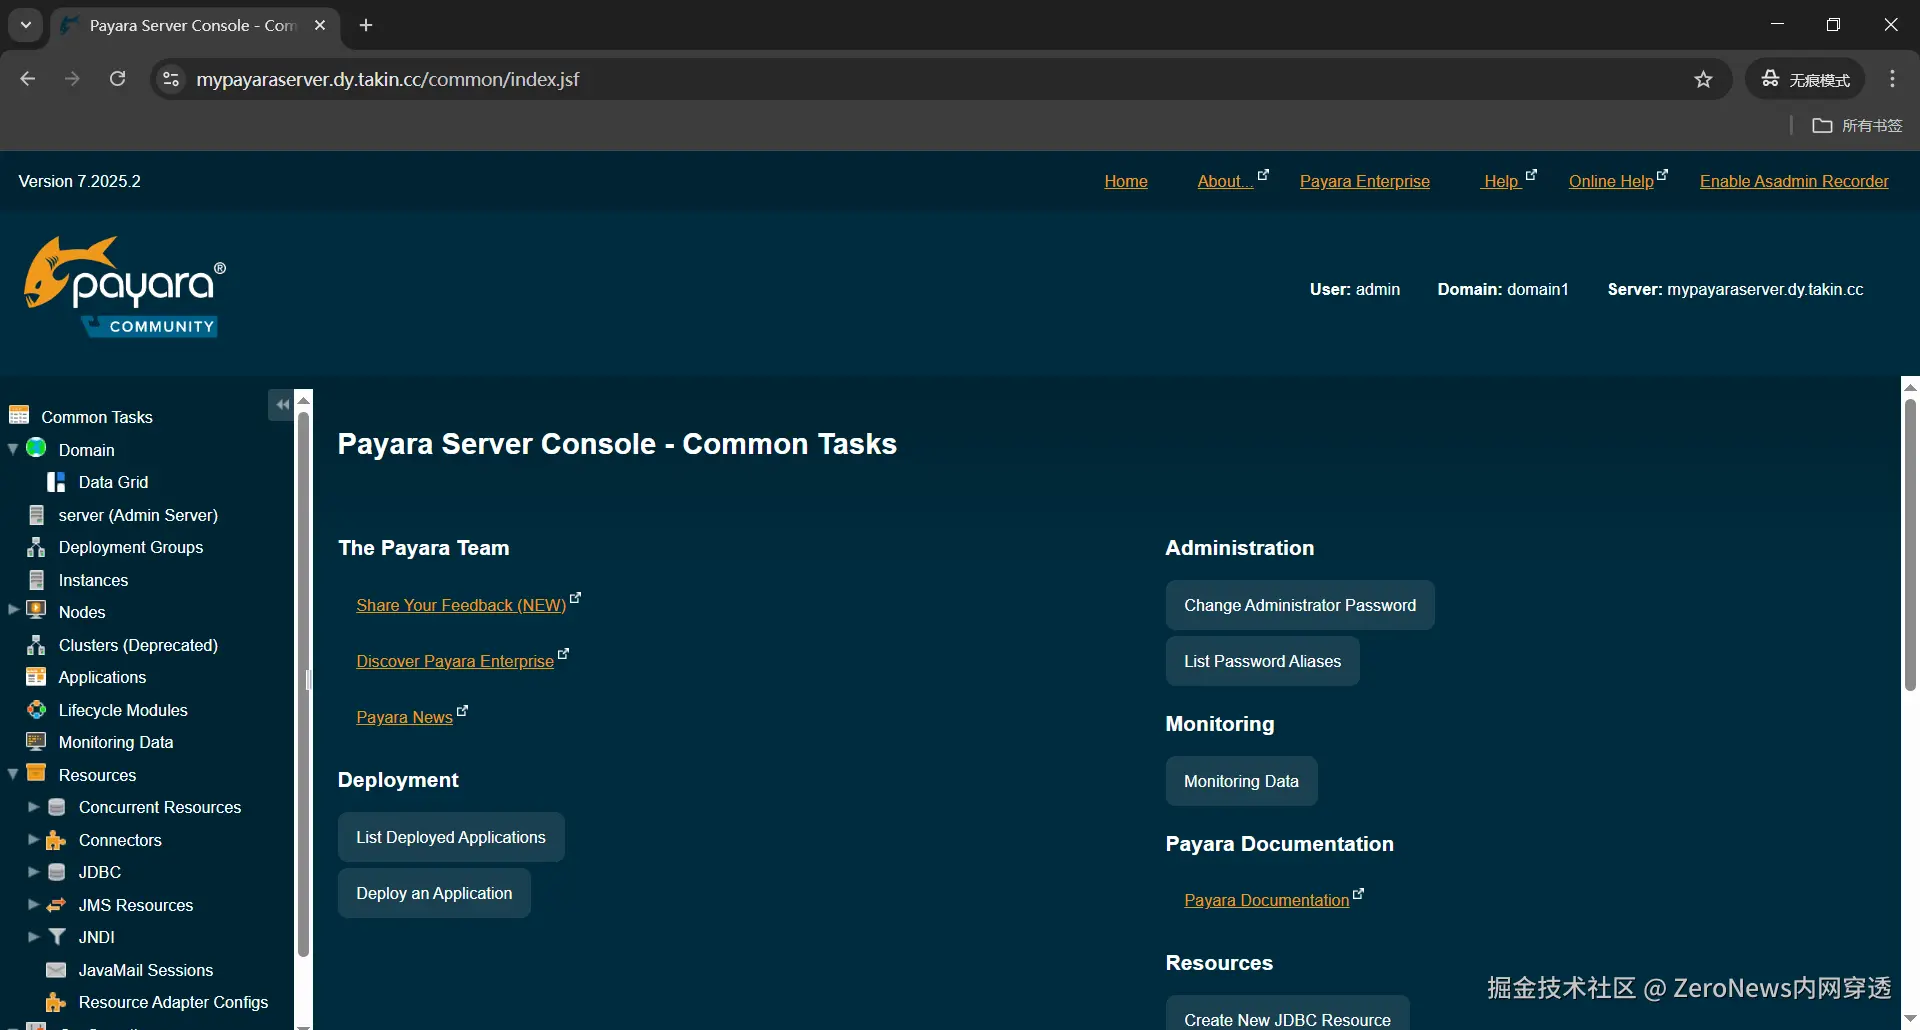1920x1030 pixels.
Task: Open the Chrome menu with three dots
Action: coord(1893,79)
